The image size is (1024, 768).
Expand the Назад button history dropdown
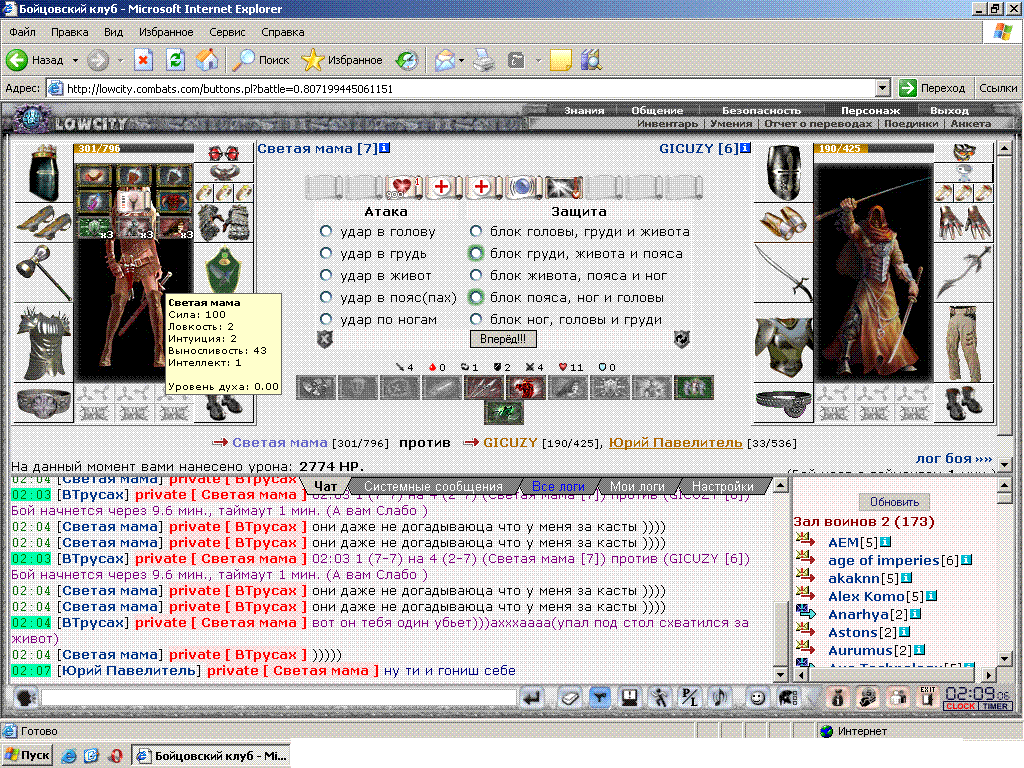pos(75,60)
